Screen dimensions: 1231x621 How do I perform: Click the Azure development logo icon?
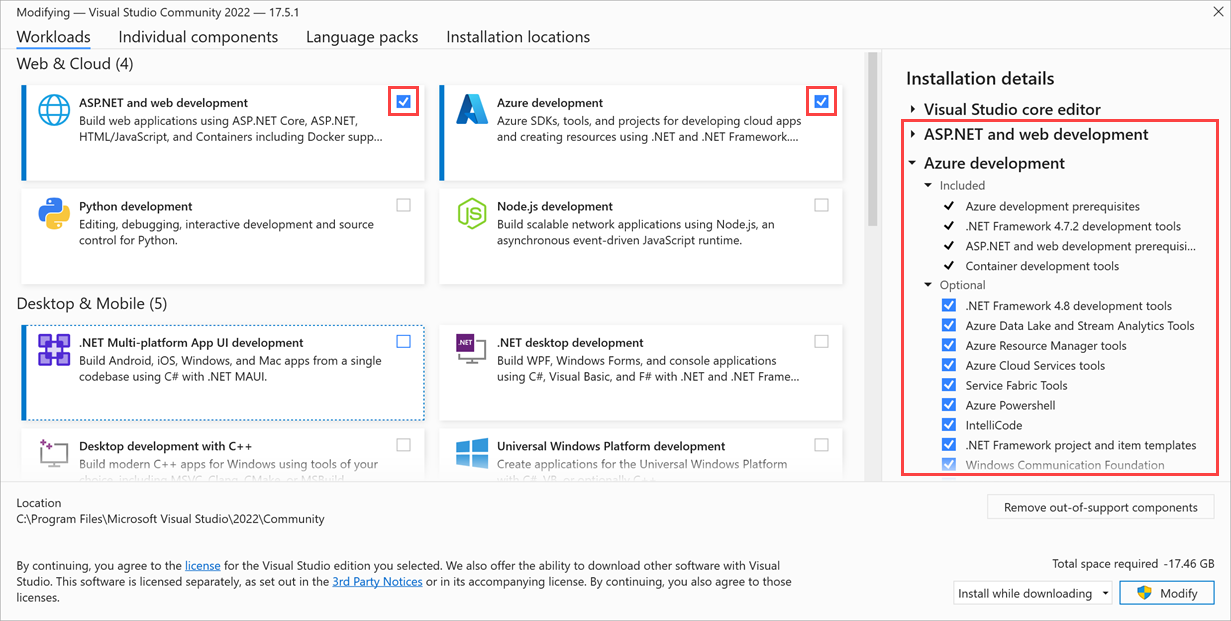tap(471, 109)
